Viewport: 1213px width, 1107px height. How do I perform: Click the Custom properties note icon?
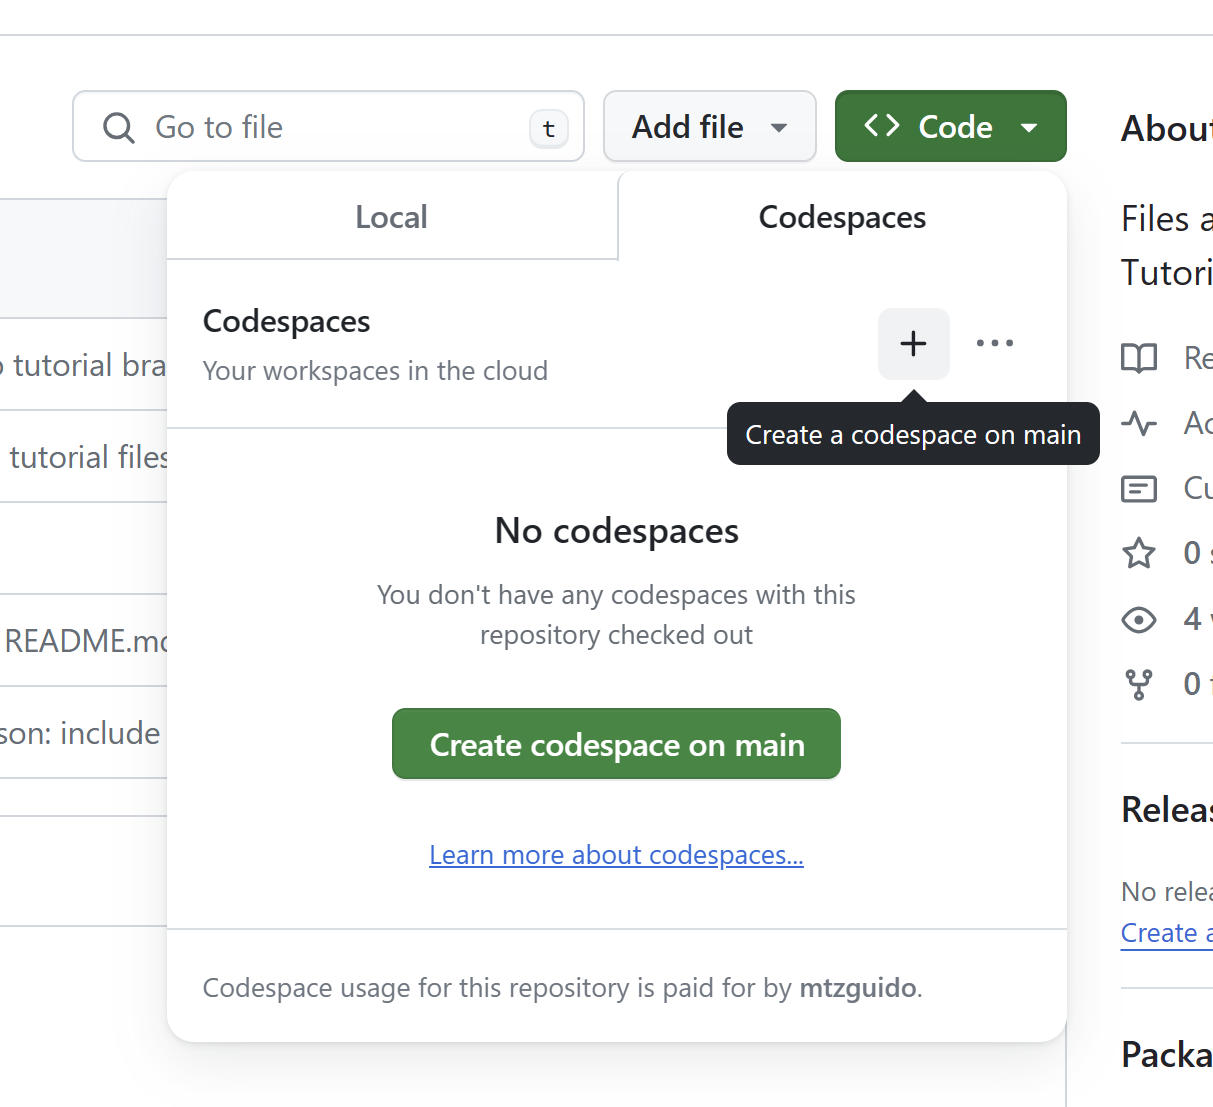click(1139, 489)
